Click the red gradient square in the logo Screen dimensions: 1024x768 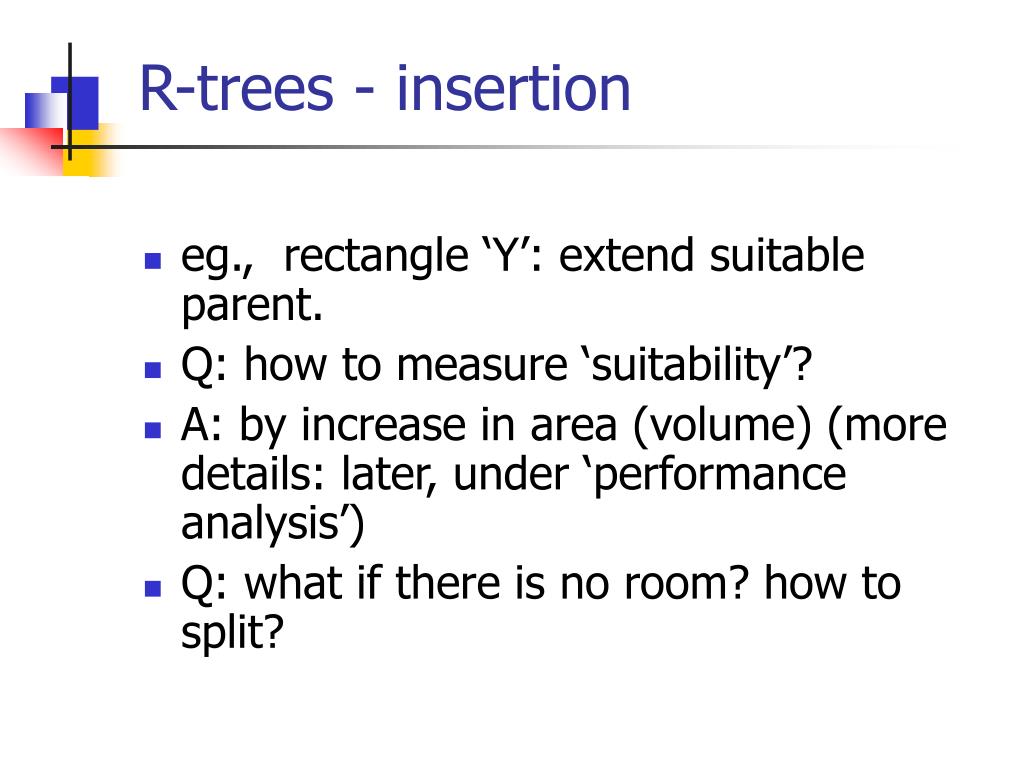point(33,151)
